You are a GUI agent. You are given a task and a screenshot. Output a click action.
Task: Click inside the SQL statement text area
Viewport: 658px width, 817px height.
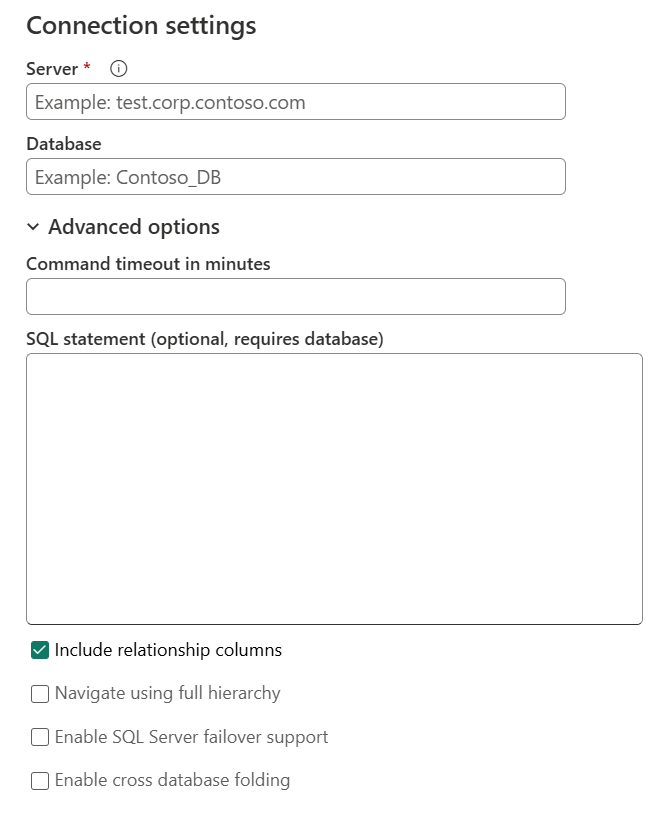[x=334, y=485]
